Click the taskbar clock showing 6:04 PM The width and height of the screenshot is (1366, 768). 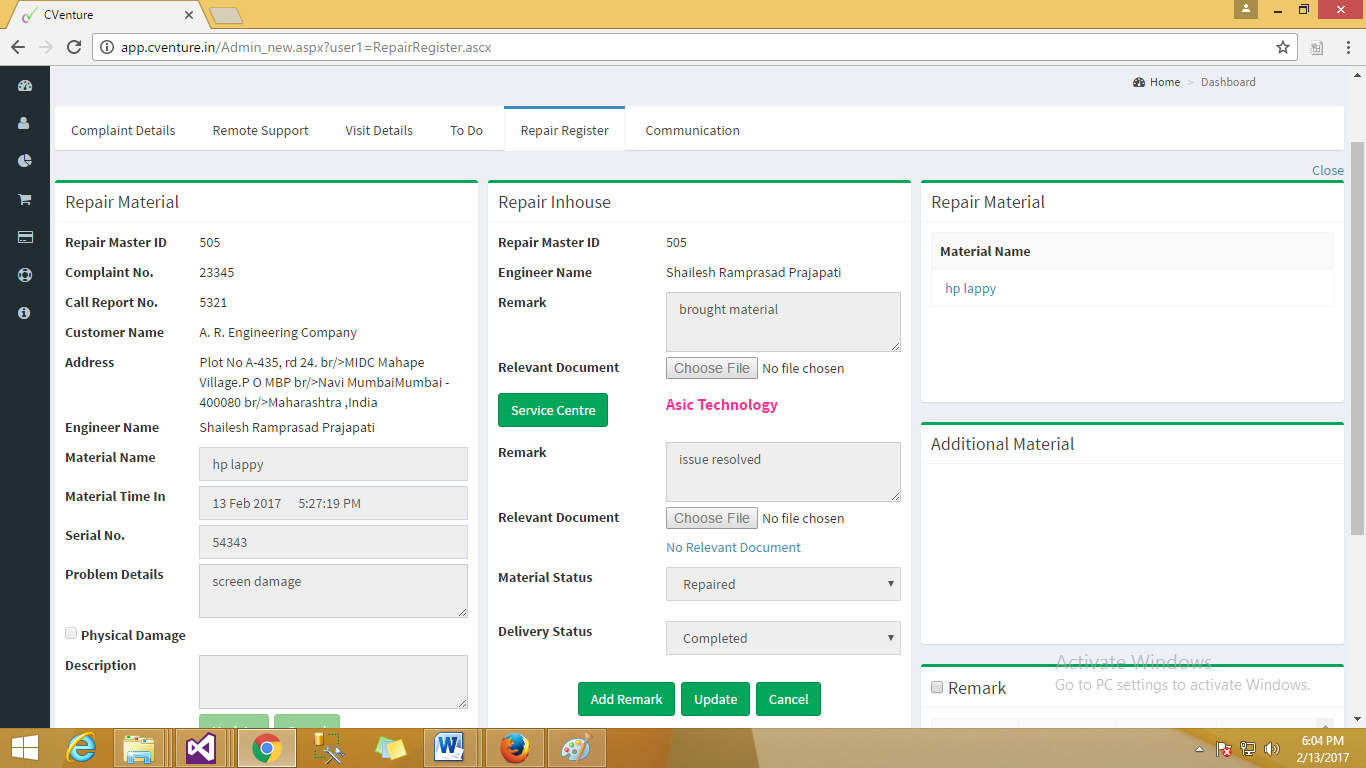coord(1322,748)
